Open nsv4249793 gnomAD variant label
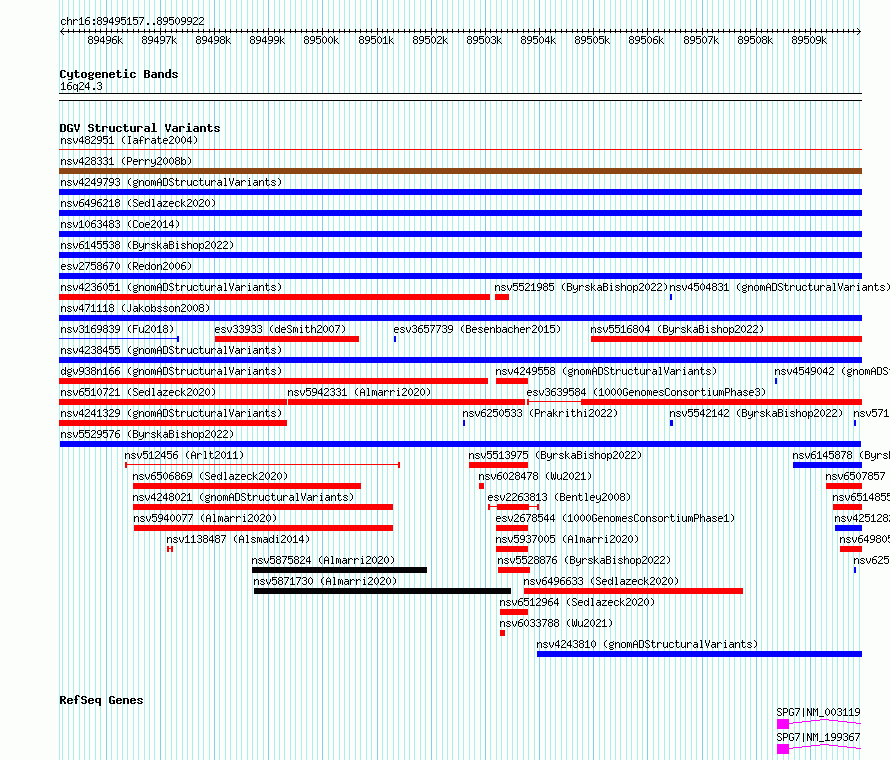The width and height of the screenshot is (890, 760). (171, 182)
